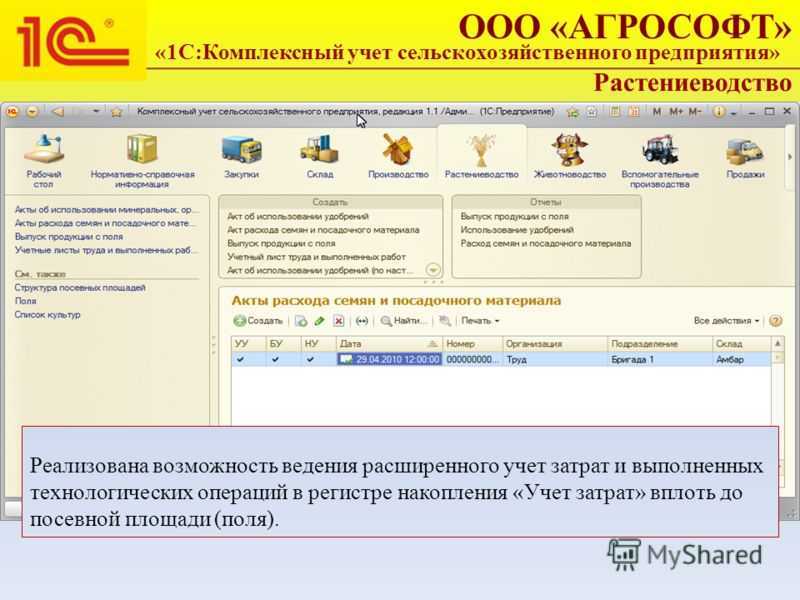Click the calendar icon in the title bar
Image resolution: width=800 pixels, height=600 pixels.
tap(634, 111)
